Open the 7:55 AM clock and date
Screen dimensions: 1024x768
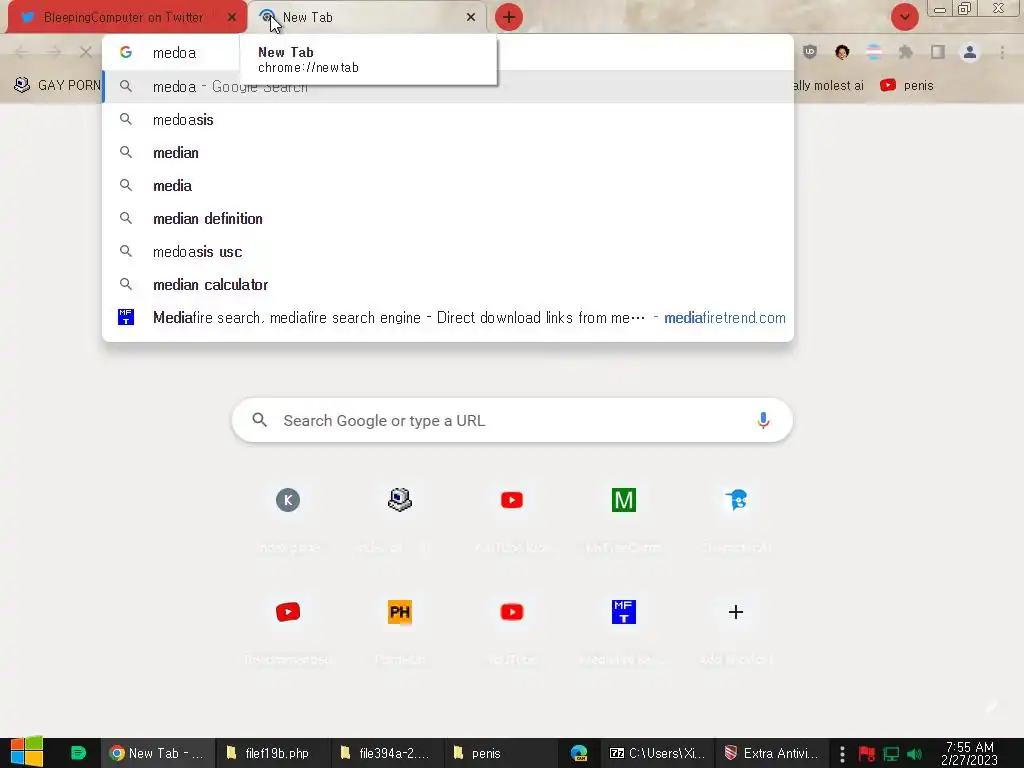pyautogui.click(x=970, y=753)
